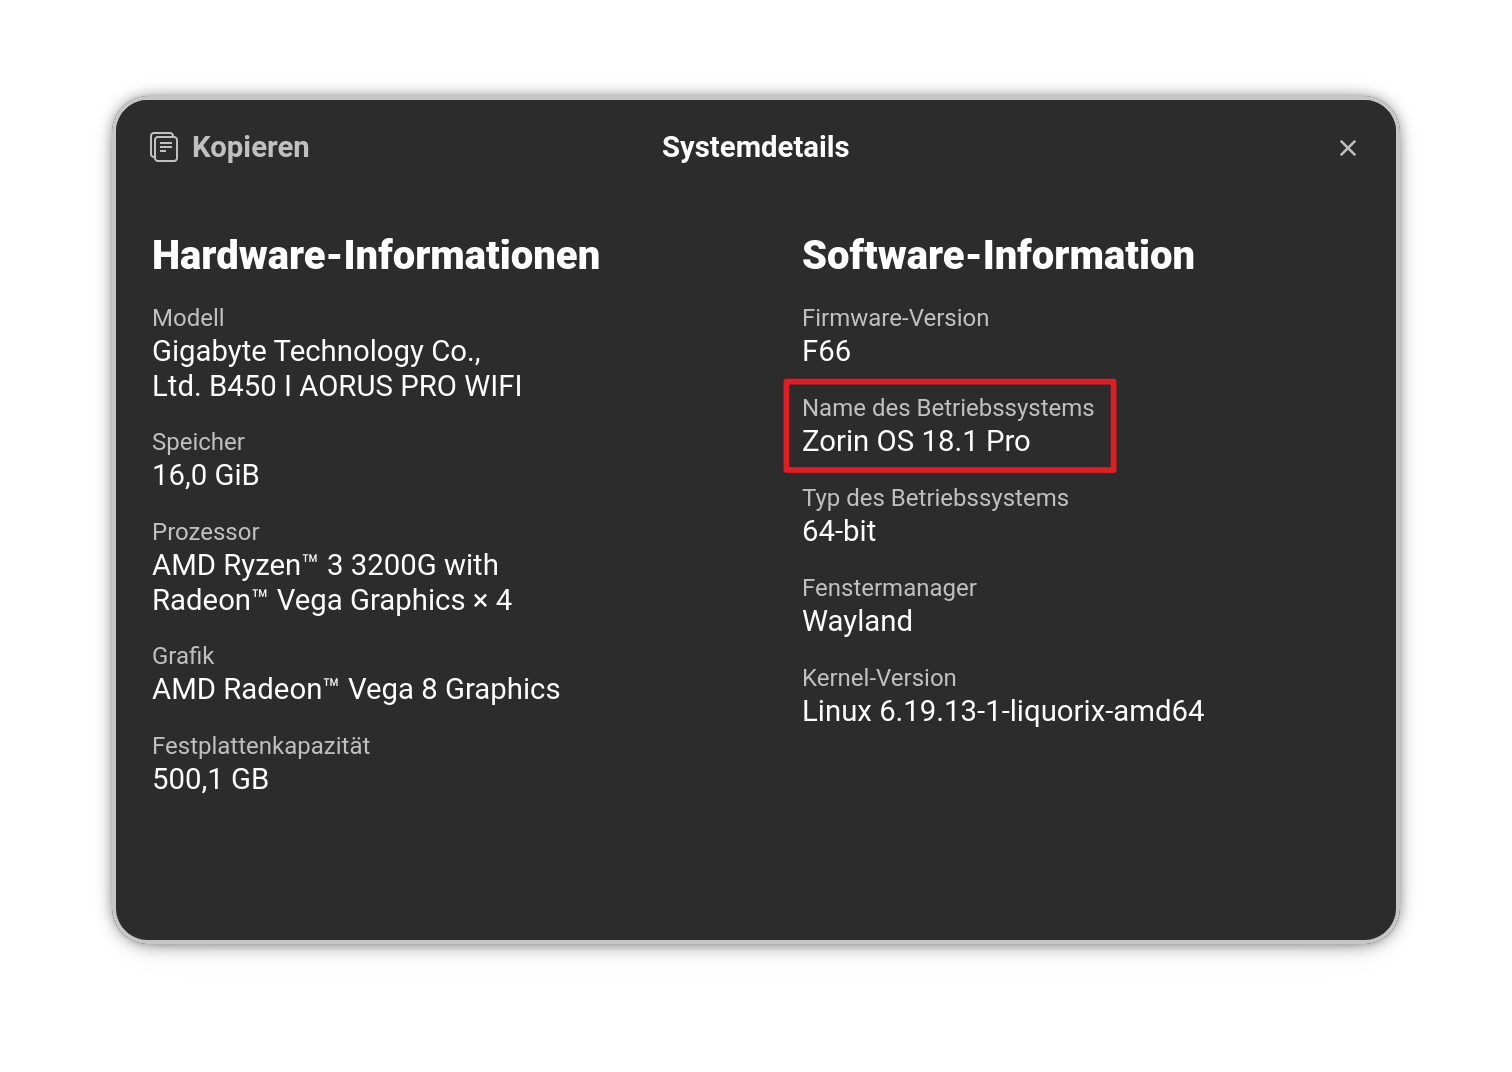Select the Zorin OS 18.1 Pro text
This screenshot has width=1512, height=1072.
click(x=915, y=441)
